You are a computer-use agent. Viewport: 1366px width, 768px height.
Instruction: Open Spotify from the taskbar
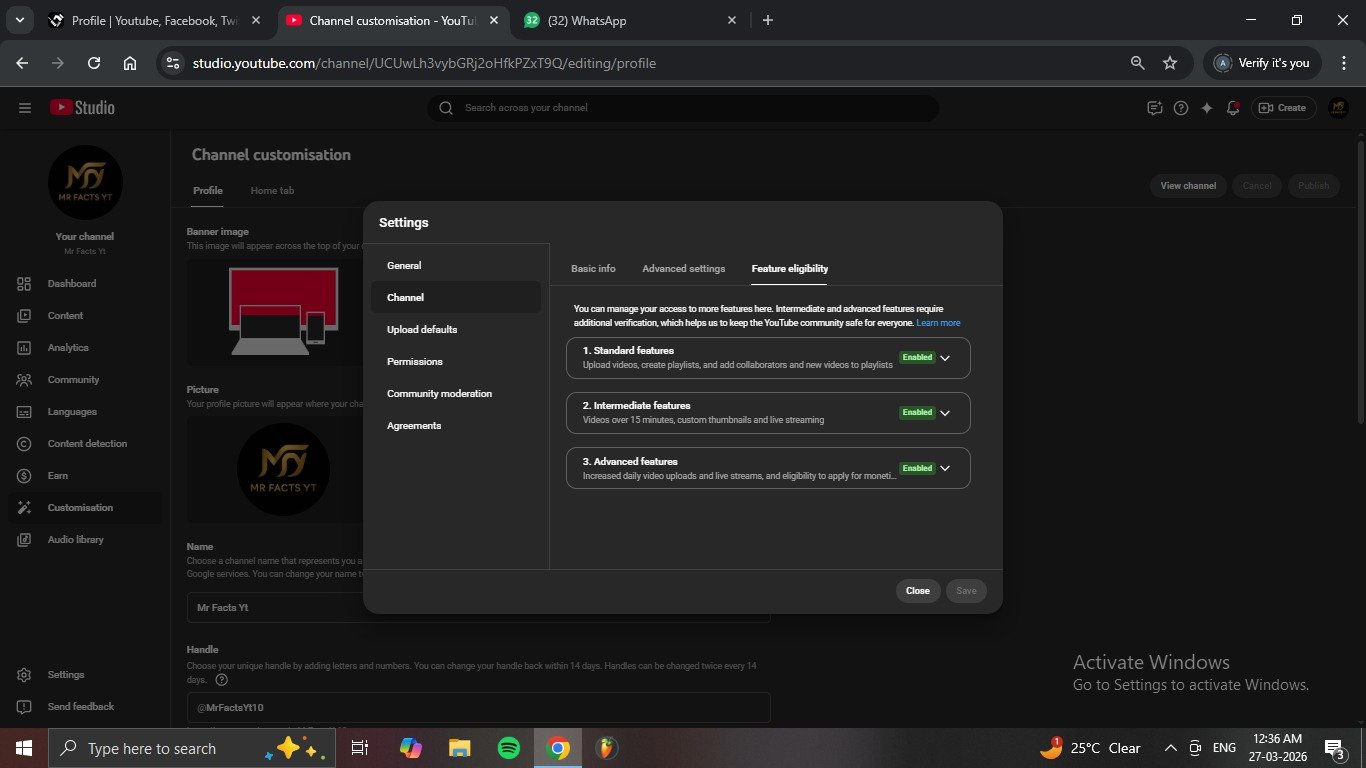click(508, 748)
